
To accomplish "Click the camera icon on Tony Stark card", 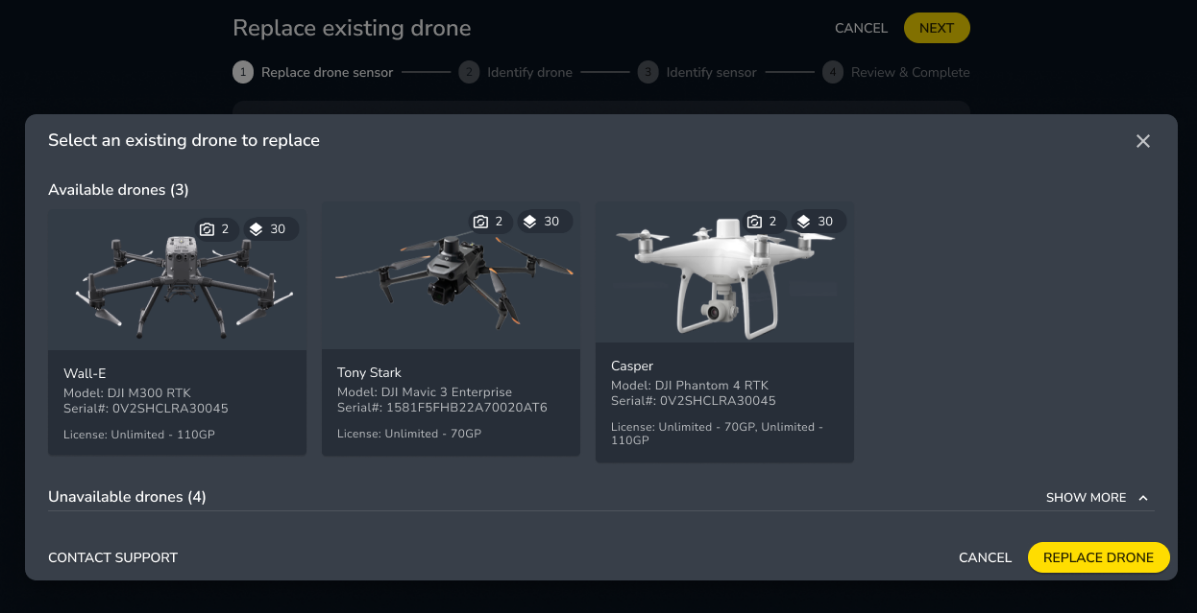I will coord(479,221).
